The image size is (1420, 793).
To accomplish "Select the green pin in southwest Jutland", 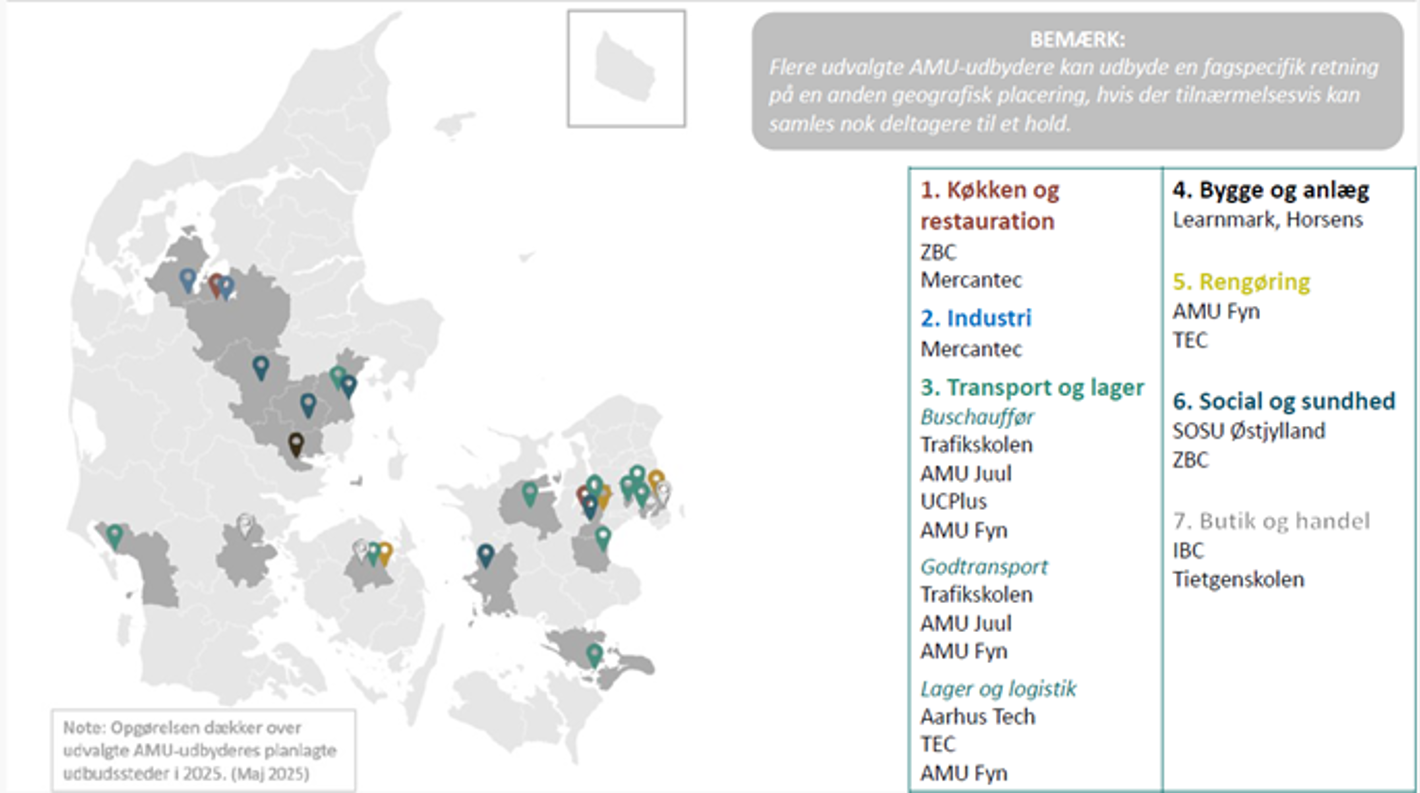I will point(115,535).
